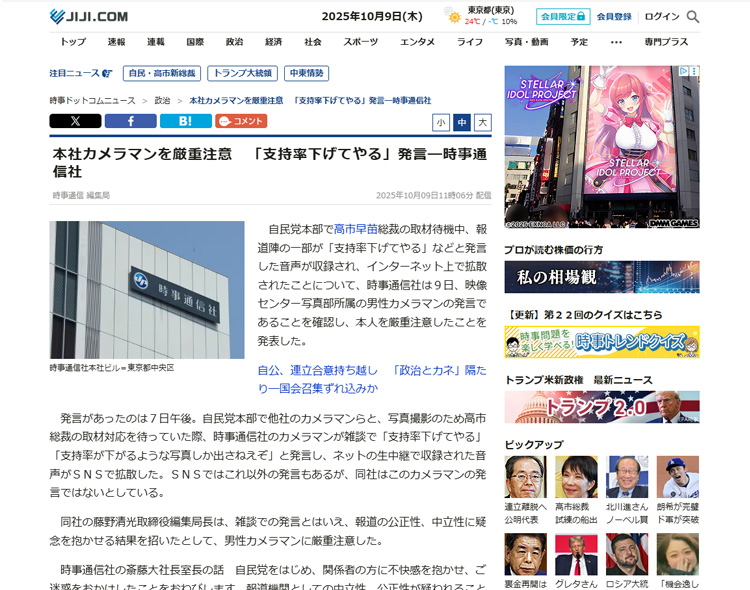Click the weather sun icon for Tokyo
Image resolution: width=750 pixels, height=590 pixels.
point(454,17)
